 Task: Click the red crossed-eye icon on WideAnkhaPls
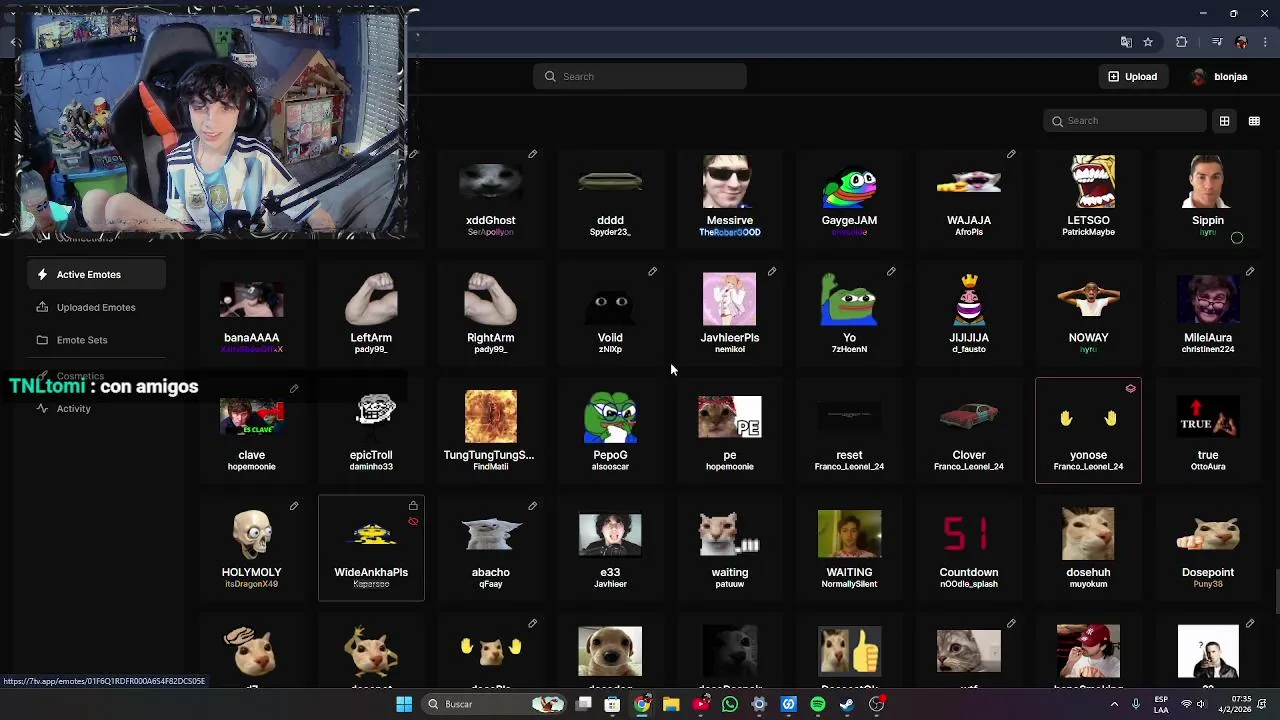point(413,521)
